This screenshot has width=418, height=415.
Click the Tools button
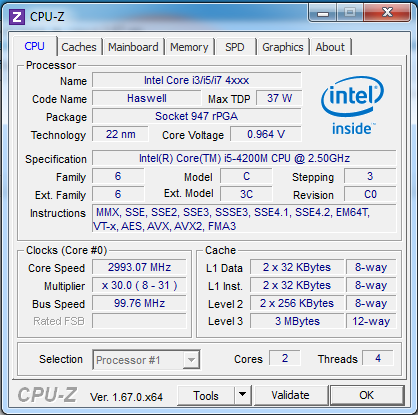206,396
